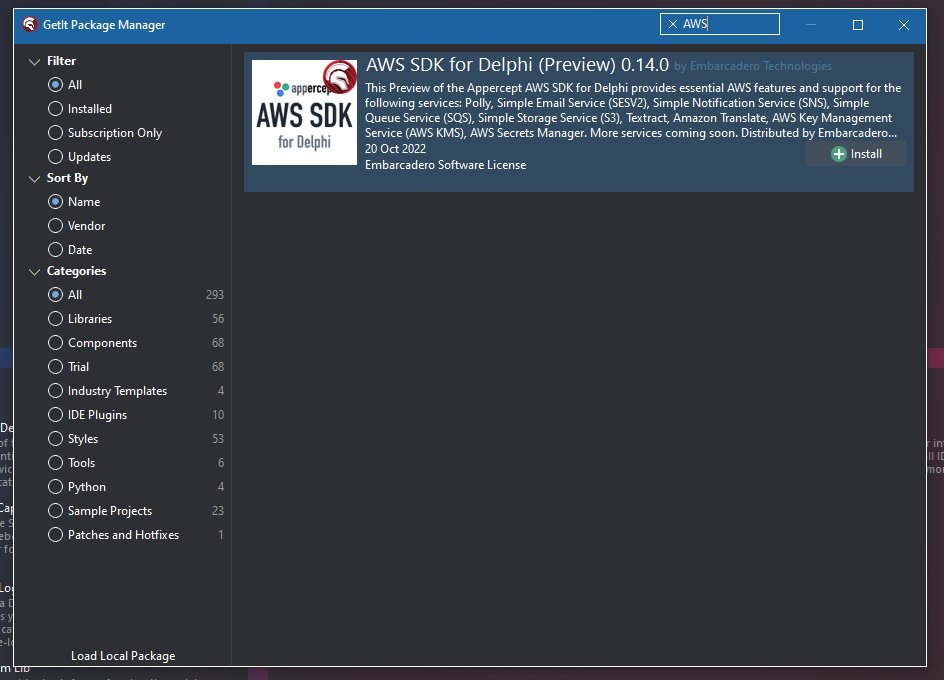The image size is (944, 680).
Task: Sort packages by Date
Action: tap(70, 250)
